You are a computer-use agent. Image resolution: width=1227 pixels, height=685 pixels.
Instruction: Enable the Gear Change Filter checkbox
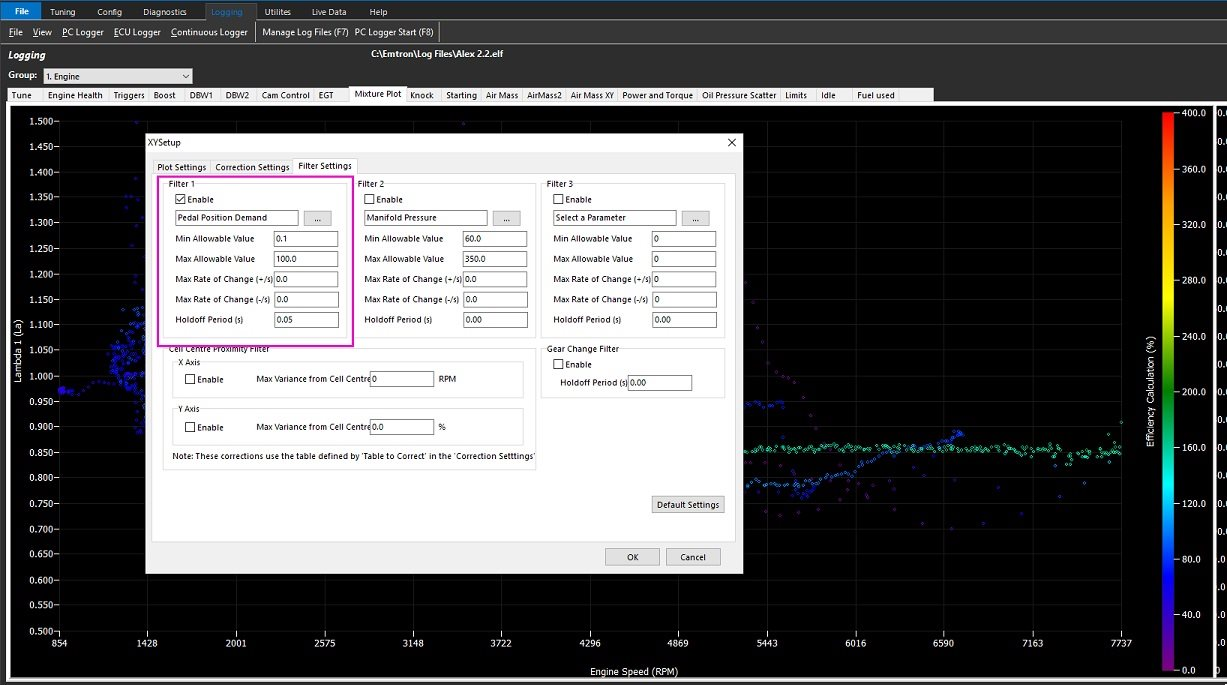[558, 365]
